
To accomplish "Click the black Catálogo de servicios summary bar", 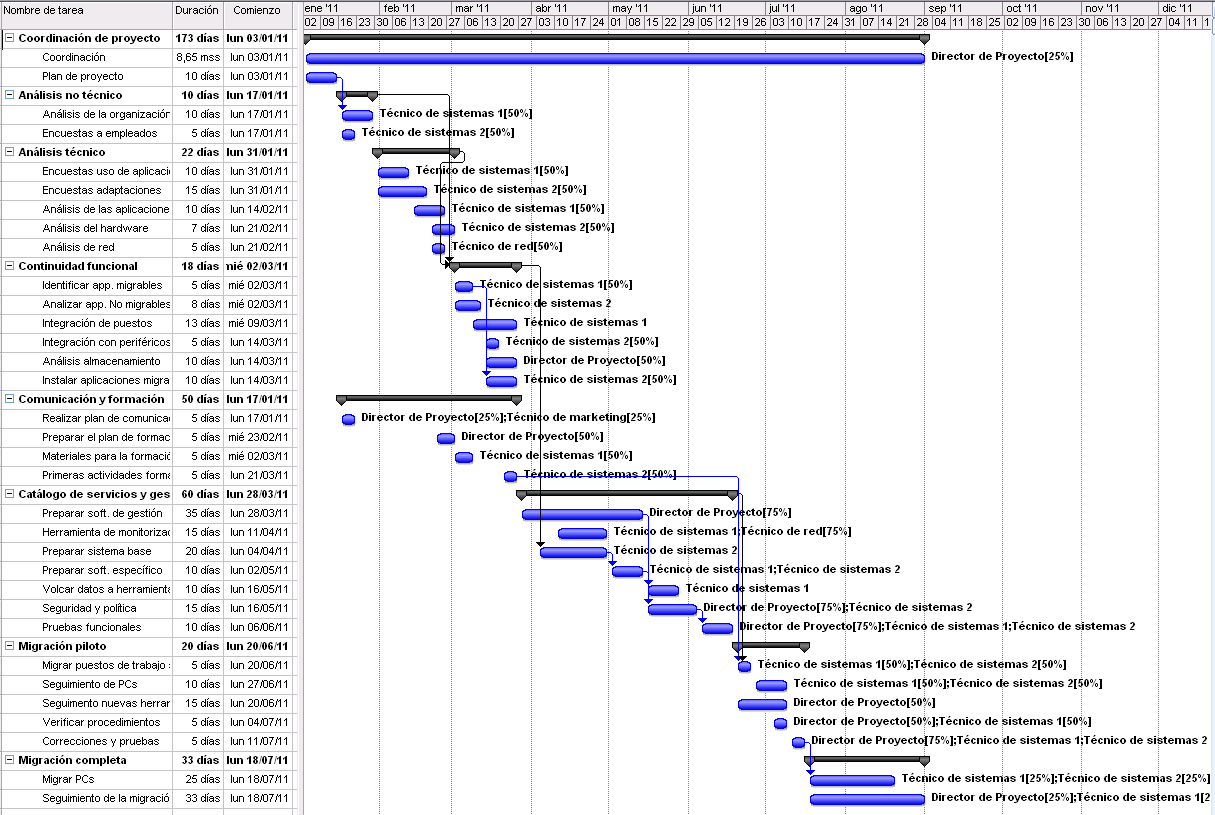I will (x=626, y=493).
